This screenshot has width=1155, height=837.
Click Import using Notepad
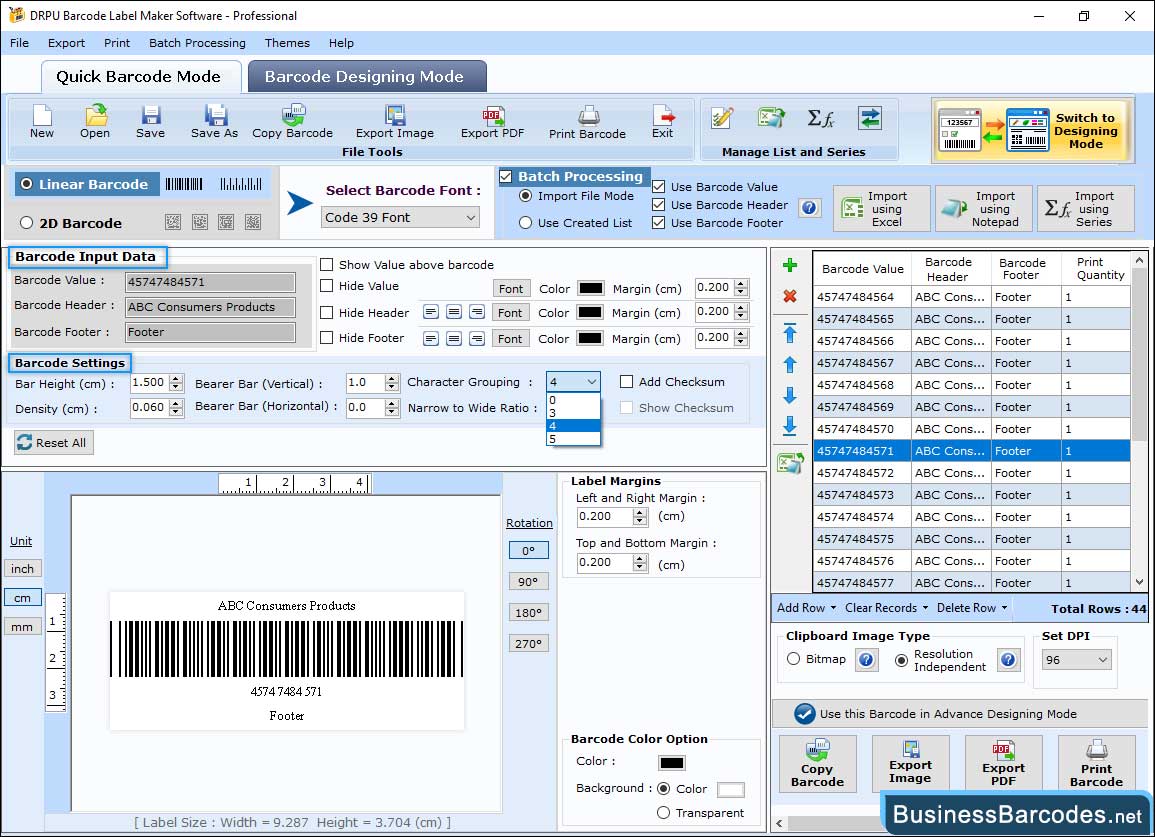click(x=983, y=209)
